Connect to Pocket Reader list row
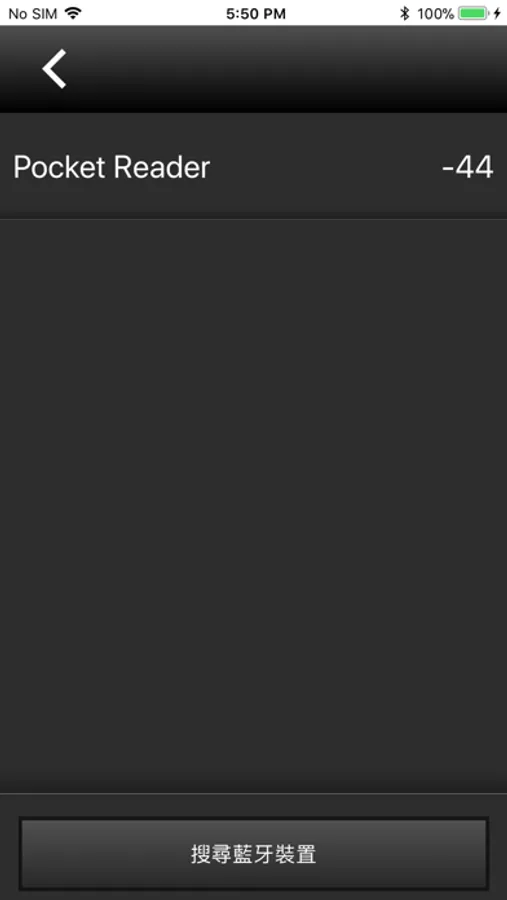Image resolution: width=507 pixels, height=900 pixels. click(253, 167)
